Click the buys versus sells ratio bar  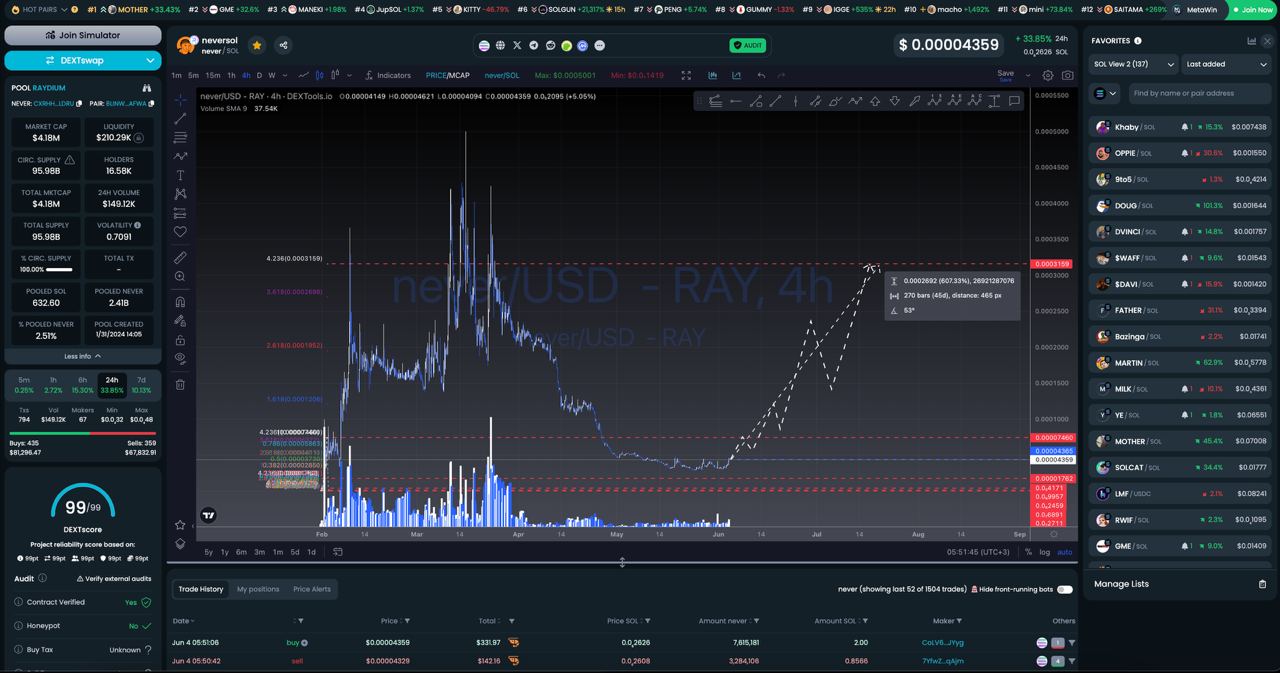tap(83, 433)
